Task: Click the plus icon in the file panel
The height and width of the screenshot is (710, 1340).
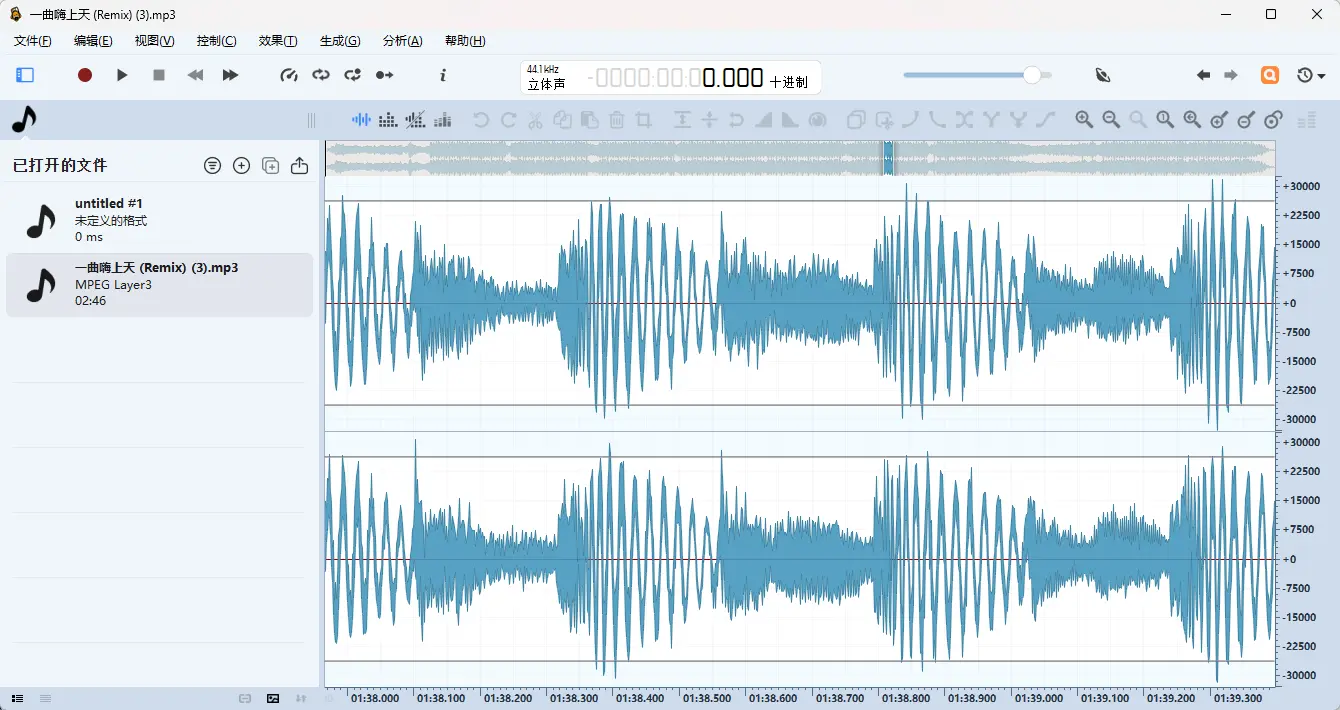Action: (x=241, y=166)
